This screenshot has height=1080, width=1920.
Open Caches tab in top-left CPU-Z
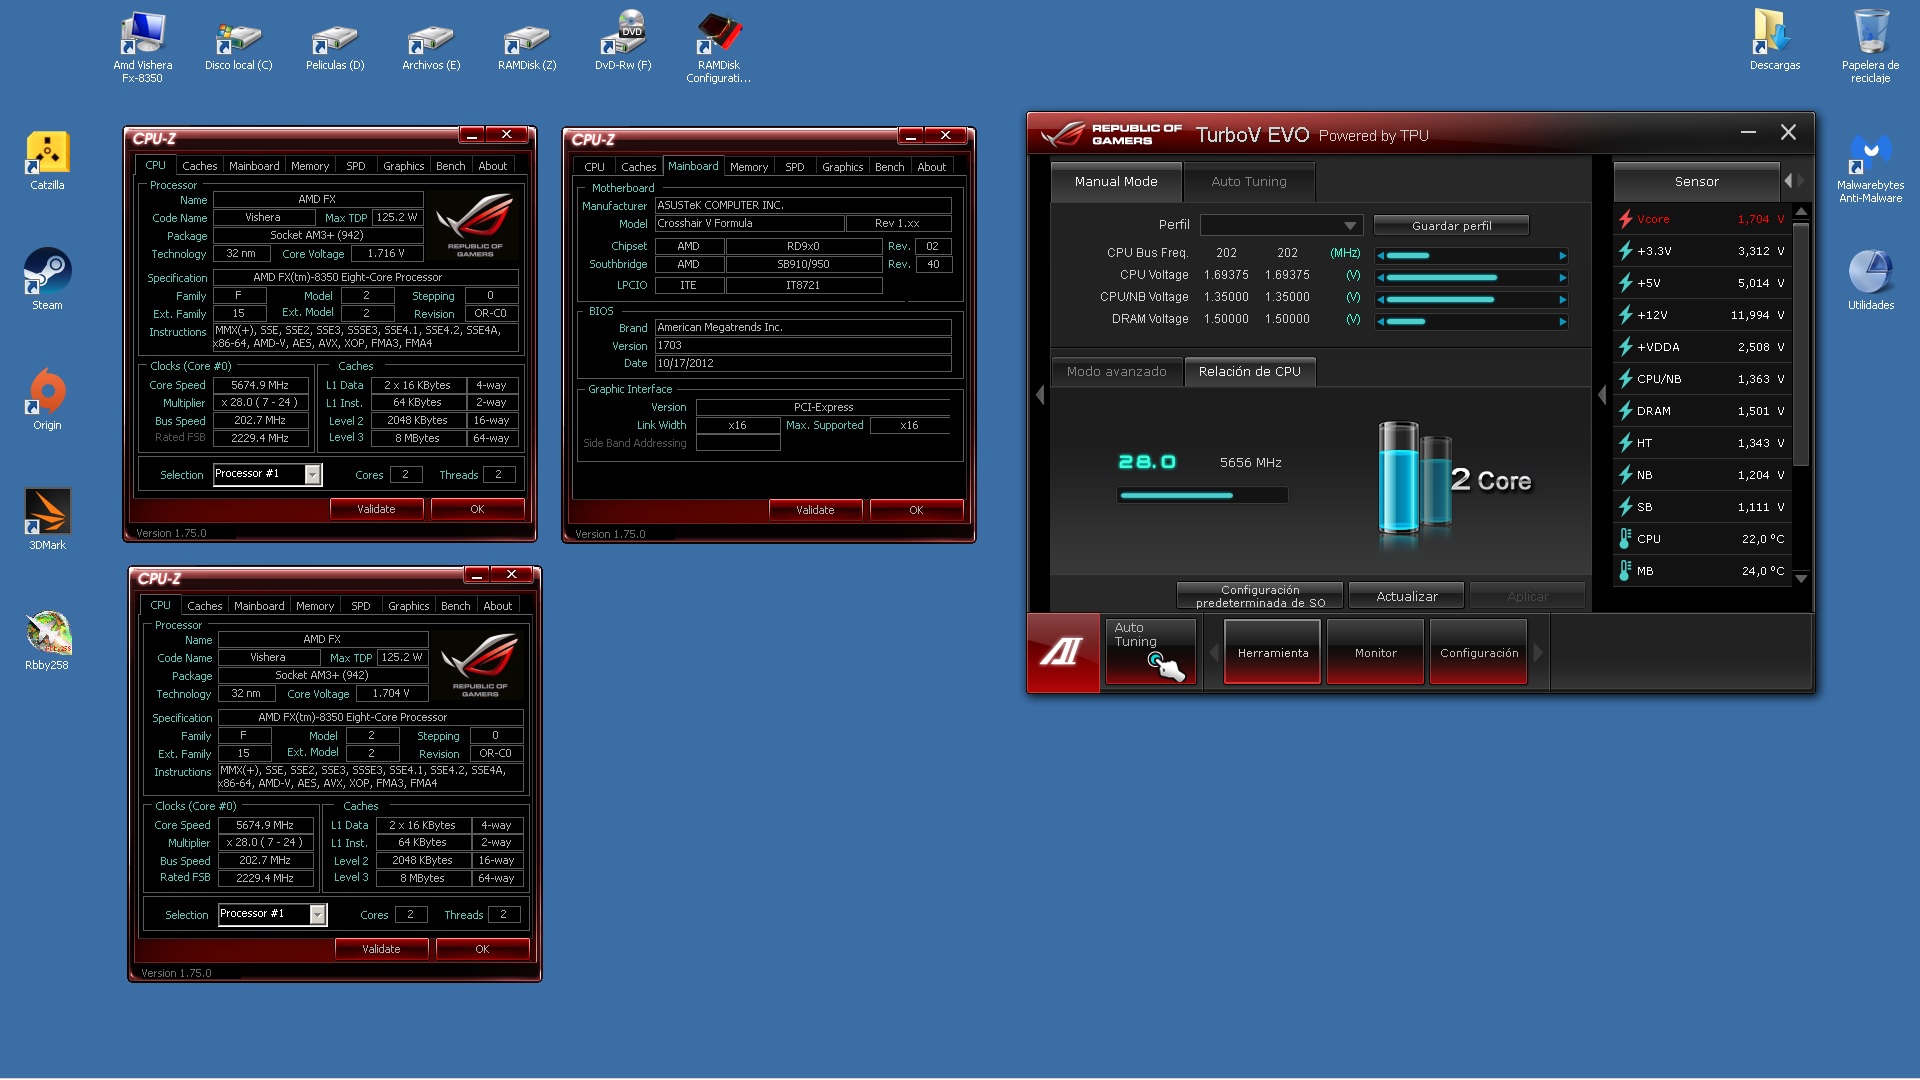click(x=200, y=166)
